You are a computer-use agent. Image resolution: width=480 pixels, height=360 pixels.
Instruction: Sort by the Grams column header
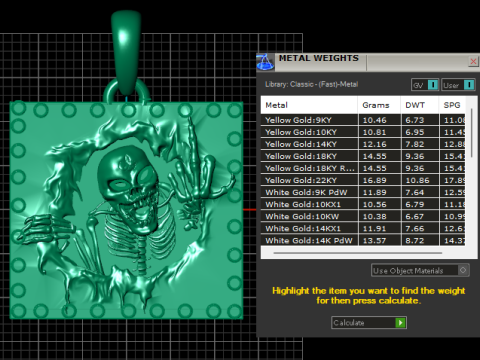(379, 105)
